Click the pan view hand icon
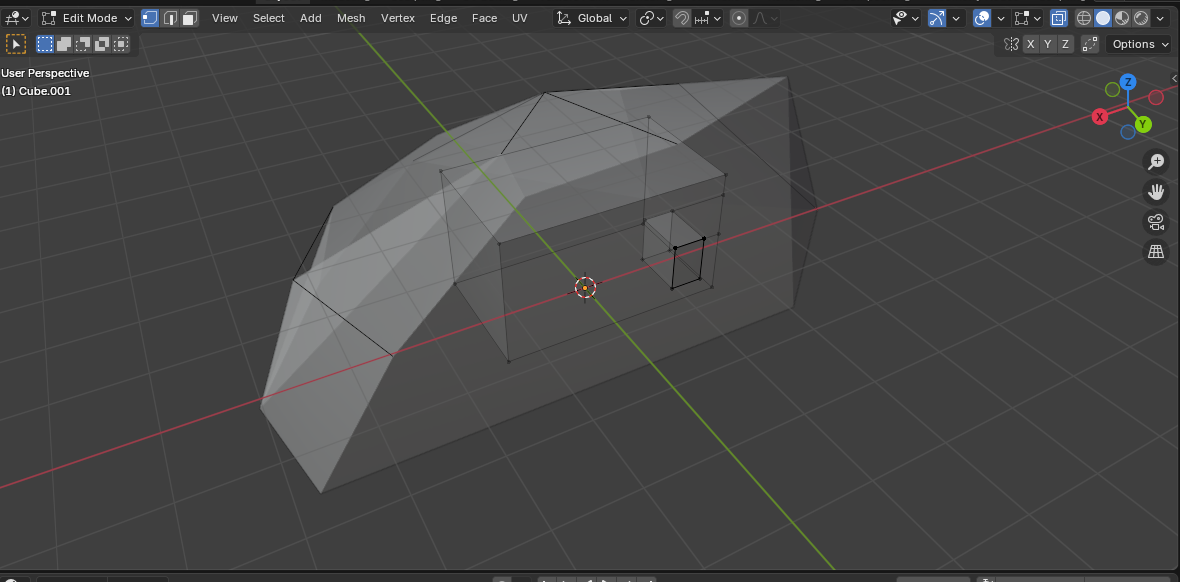 pyautogui.click(x=1155, y=191)
